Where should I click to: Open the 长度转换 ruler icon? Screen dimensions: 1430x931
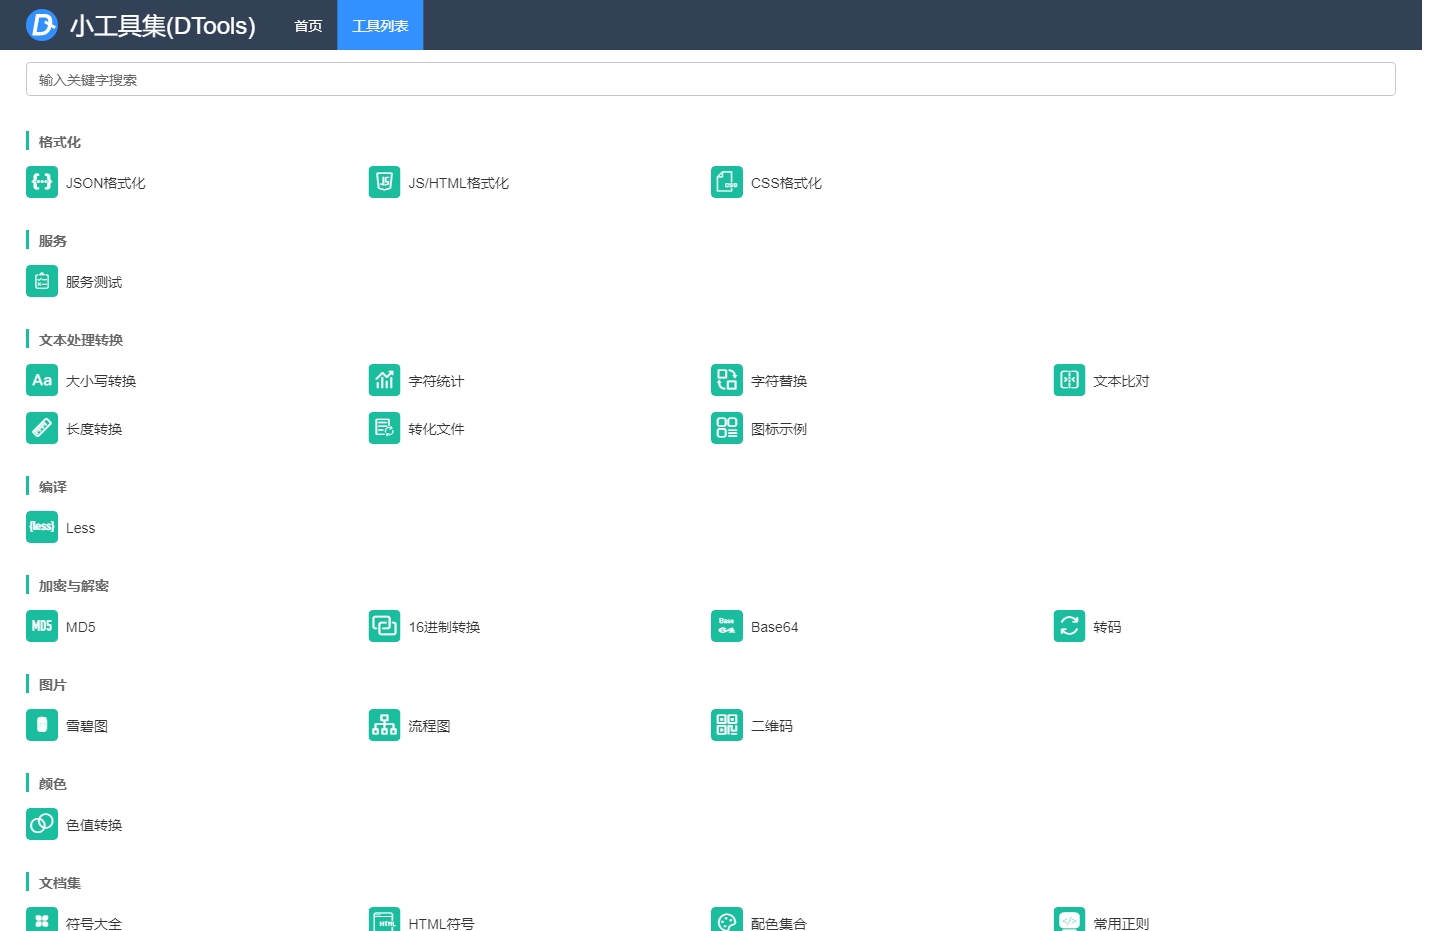pos(42,428)
